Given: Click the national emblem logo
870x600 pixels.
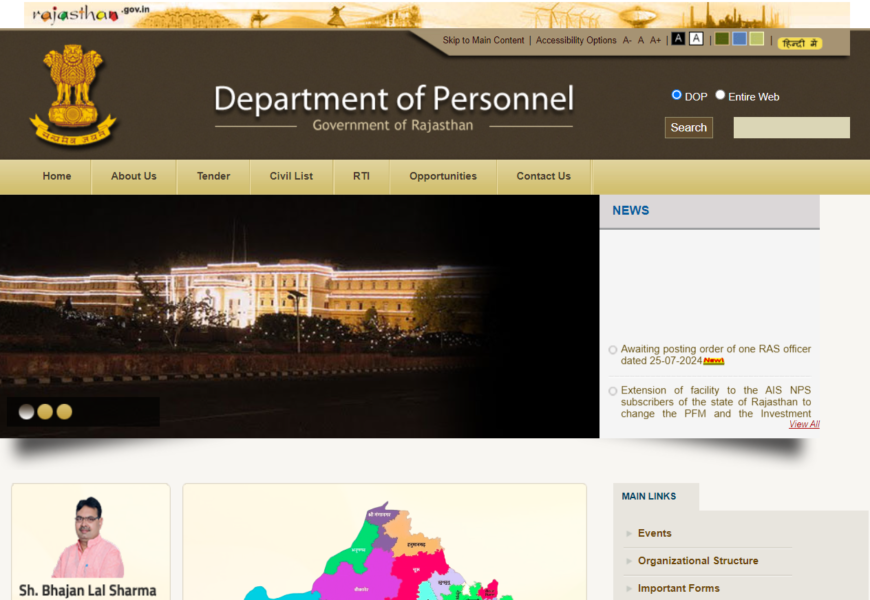Looking at the screenshot, I should [x=73, y=95].
